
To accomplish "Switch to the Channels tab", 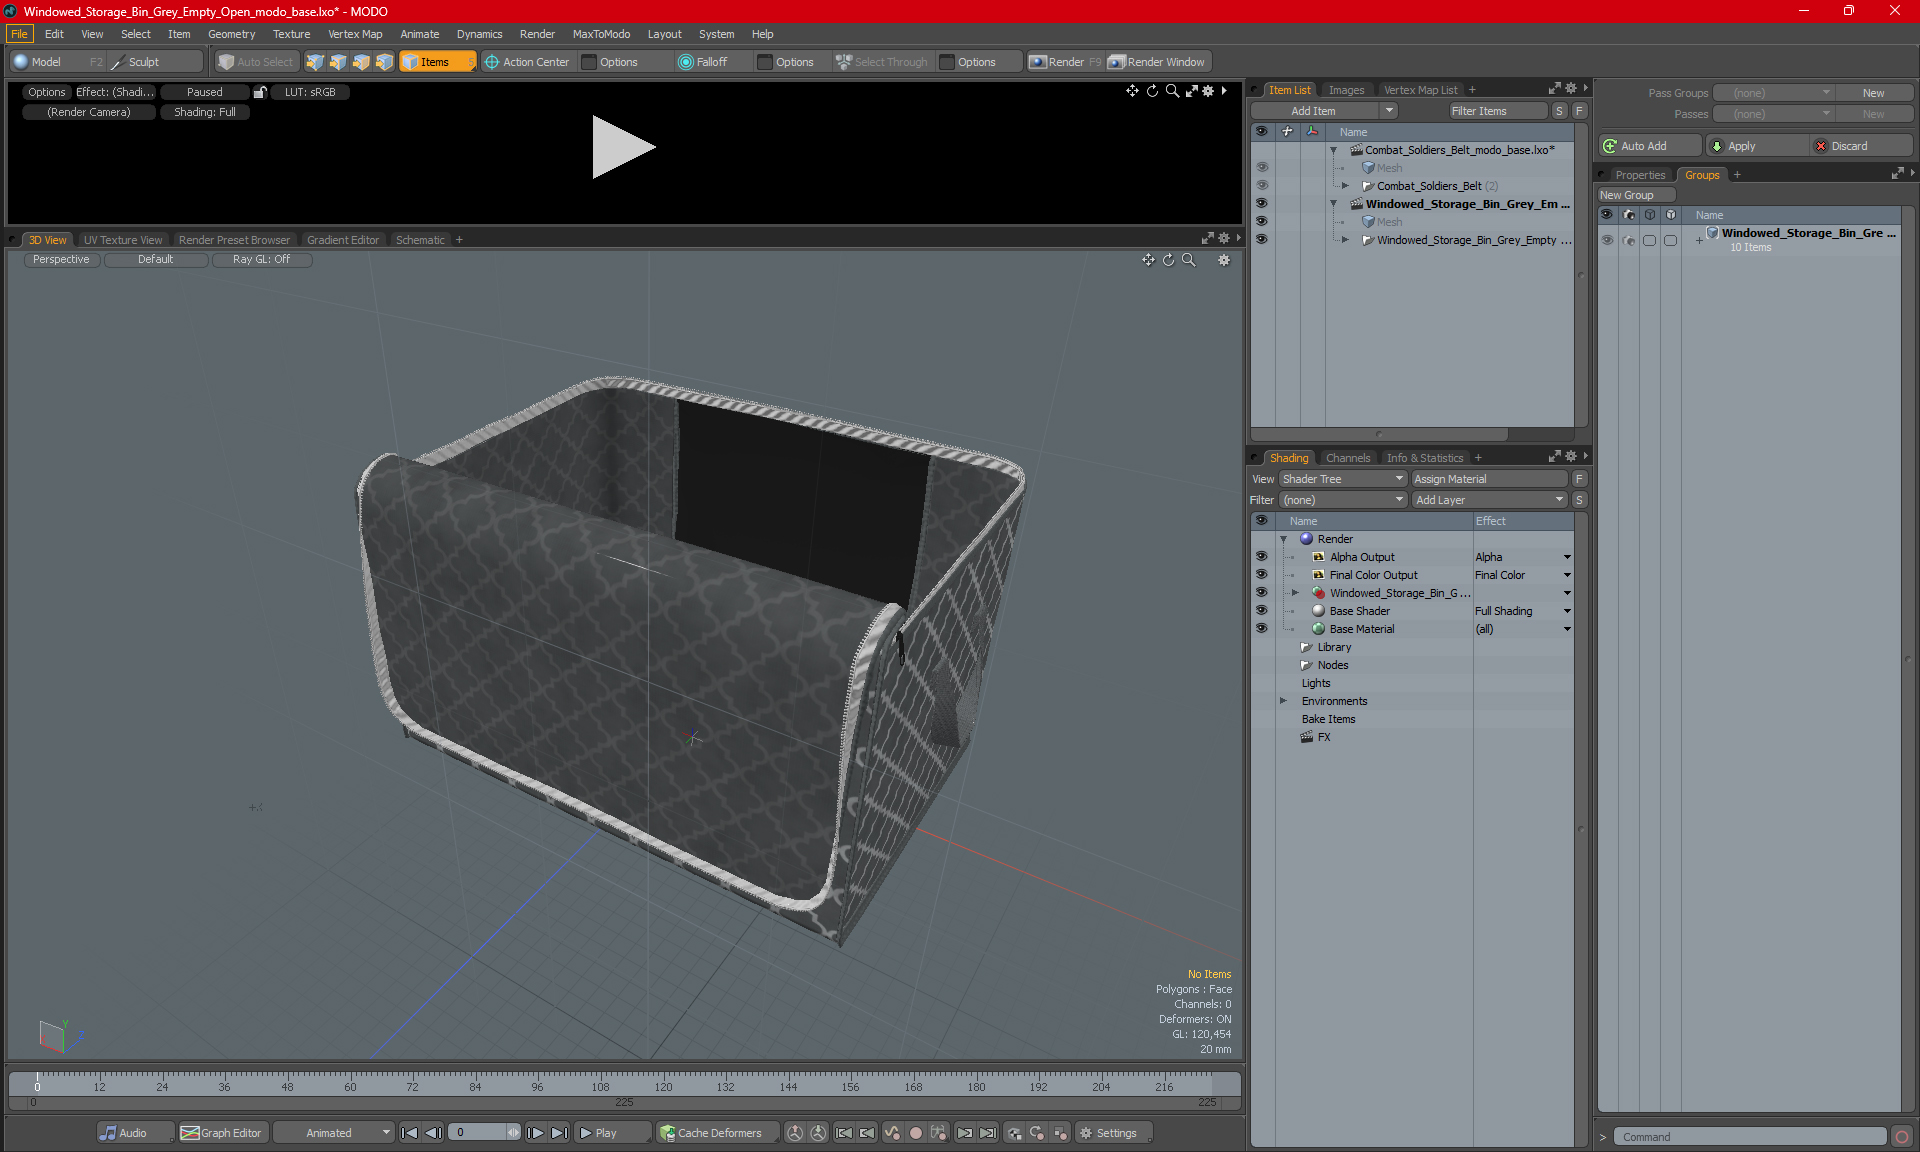I will (1347, 458).
